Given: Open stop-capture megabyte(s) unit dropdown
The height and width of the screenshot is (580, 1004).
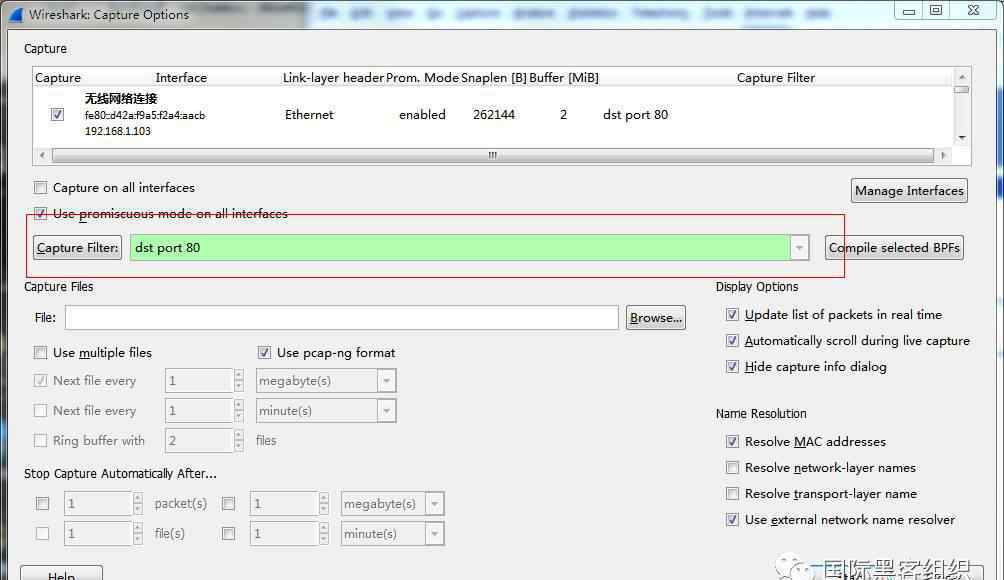Looking at the screenshot, I should coord(434,504).
